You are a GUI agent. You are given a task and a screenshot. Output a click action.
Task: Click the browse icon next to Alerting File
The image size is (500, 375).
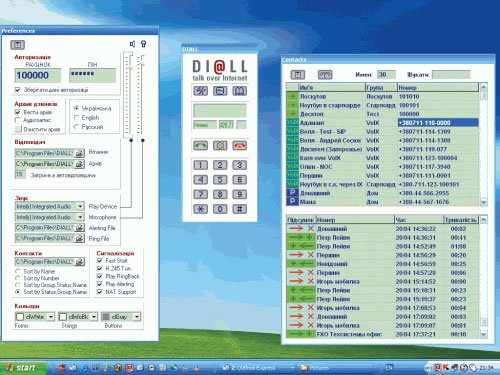(79, 228)
